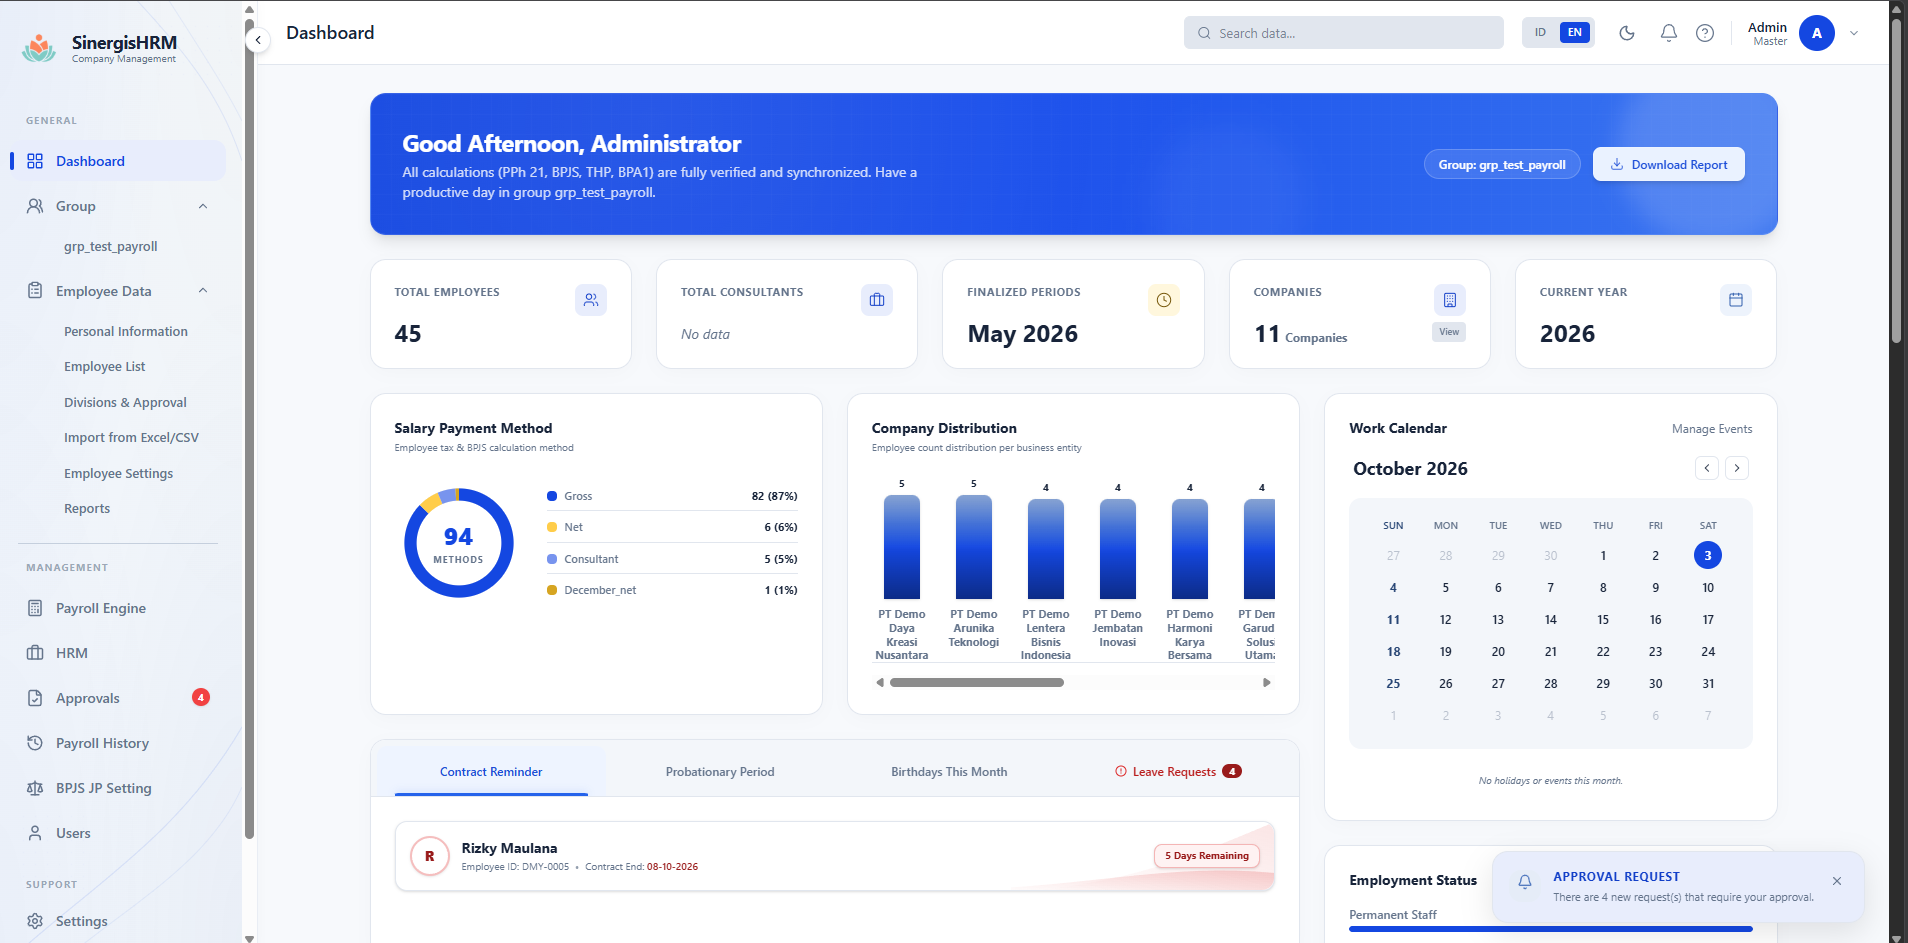Image resolution: width=1908 pixels, height=943 pixels.
Task: Switch language to ID
Action: [x=1541, y=33]
